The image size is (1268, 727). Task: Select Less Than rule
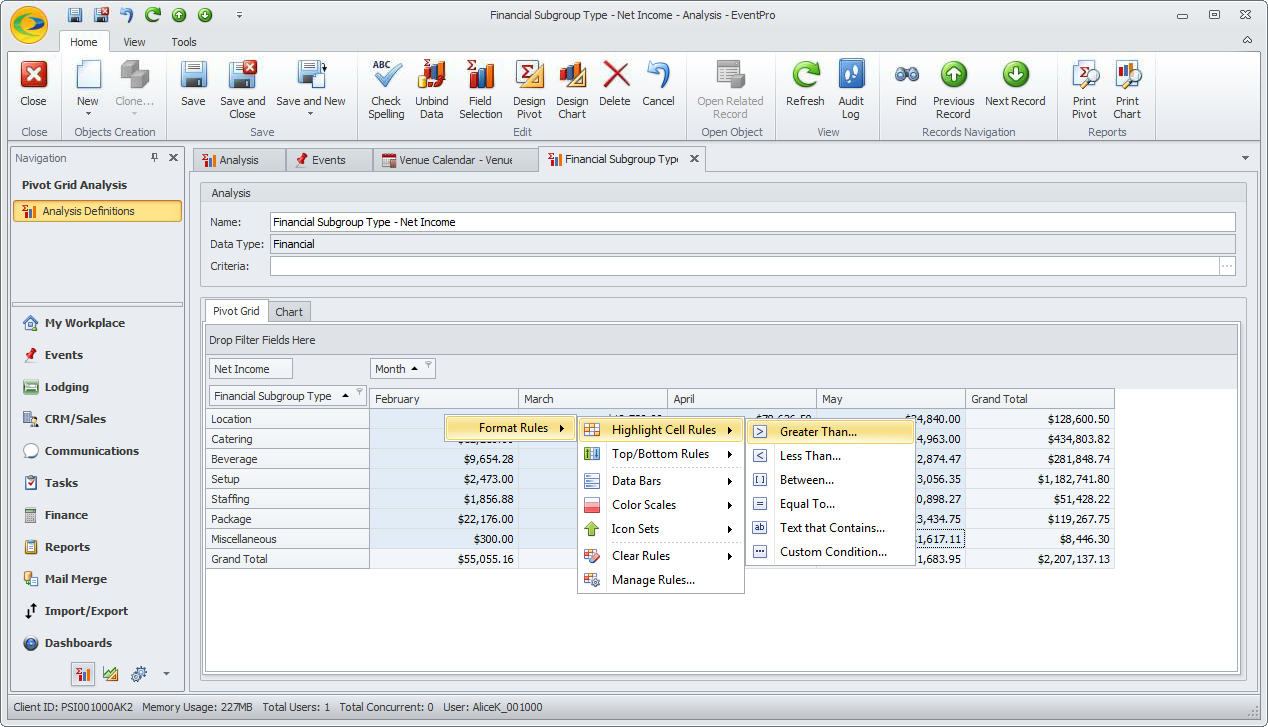tap(830, 456)
